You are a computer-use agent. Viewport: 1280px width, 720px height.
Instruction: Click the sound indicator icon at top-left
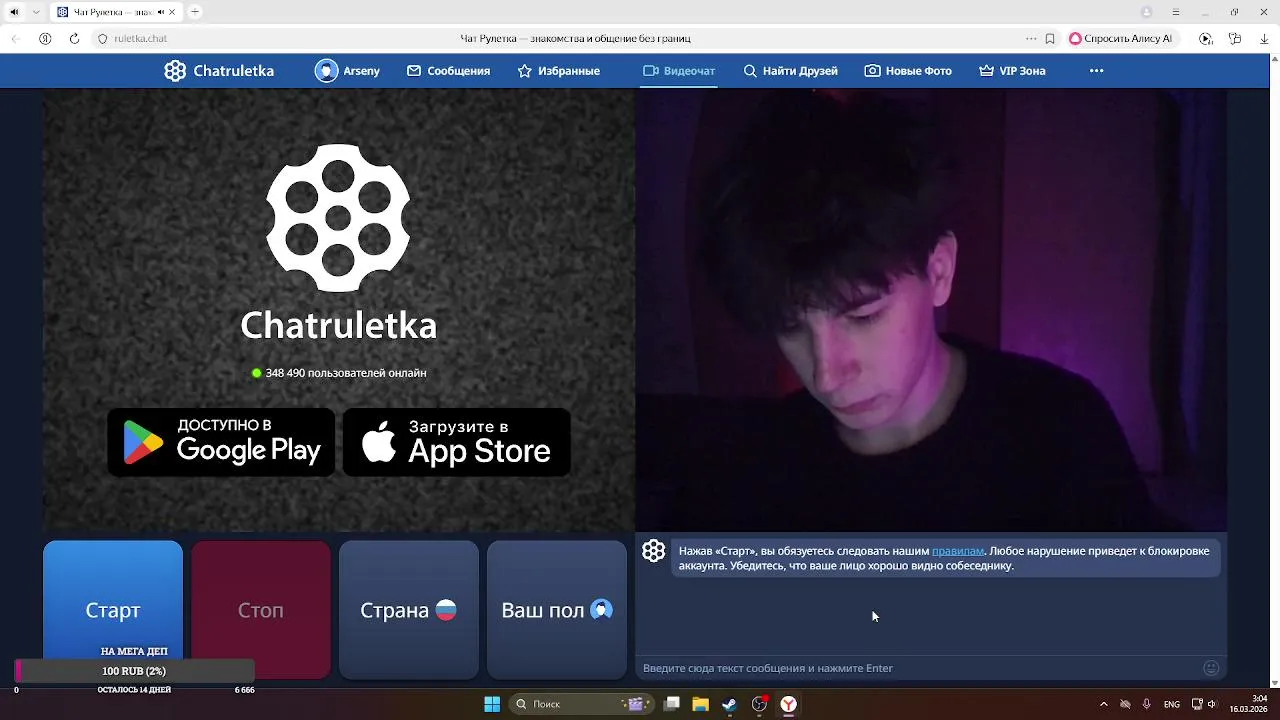tap(14, 12)
